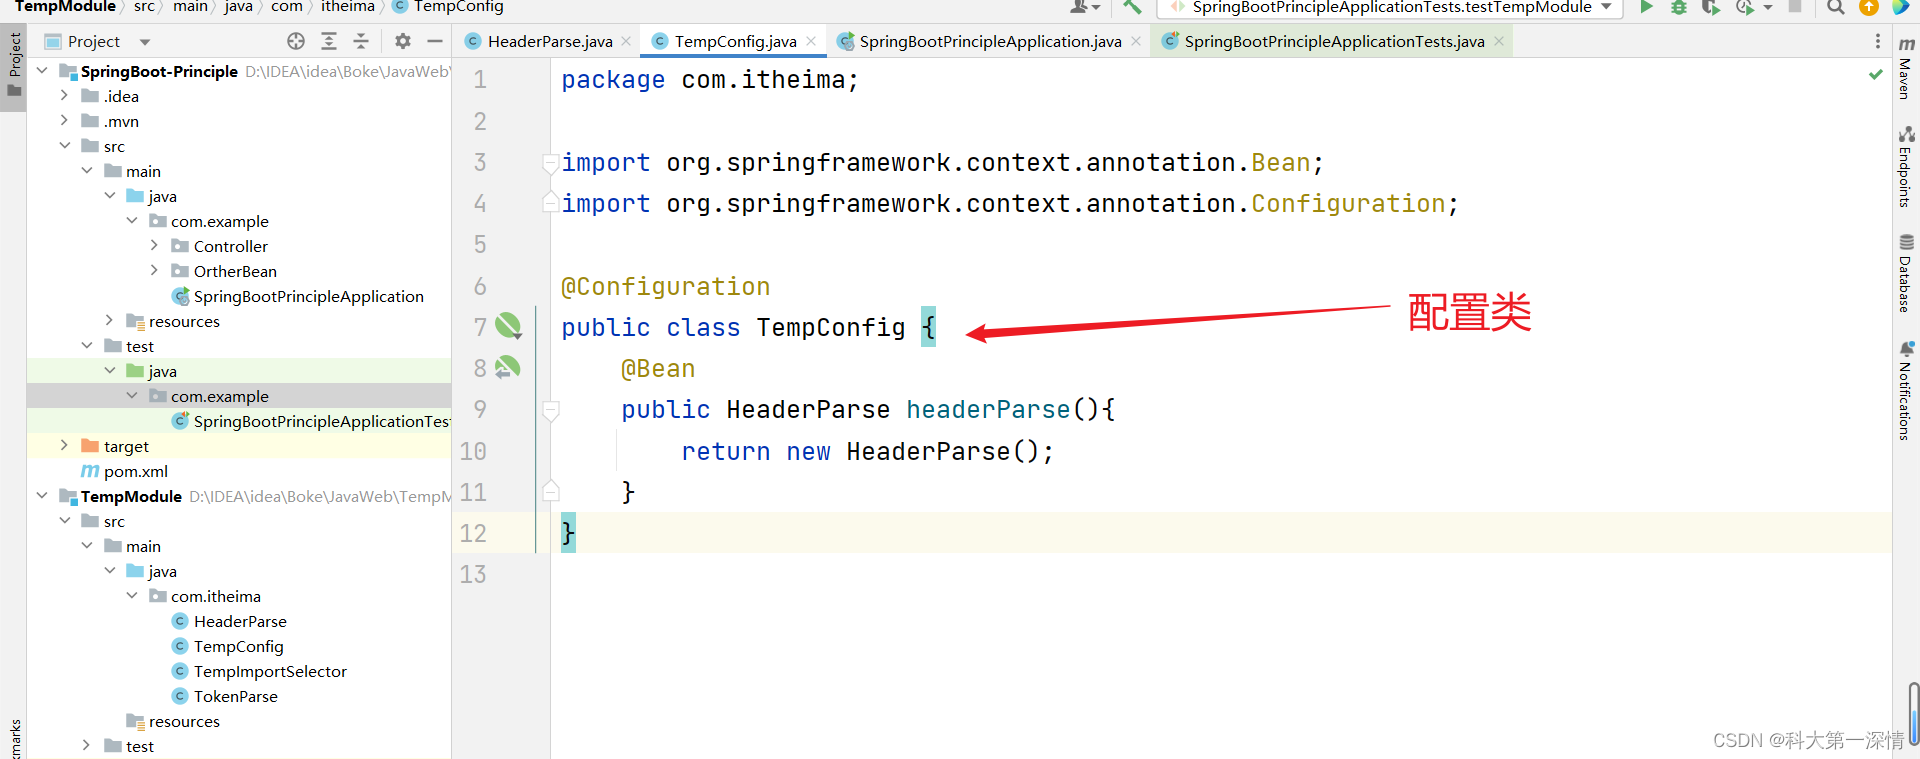Collapse the SpringBoot-Principle project node

42,71
